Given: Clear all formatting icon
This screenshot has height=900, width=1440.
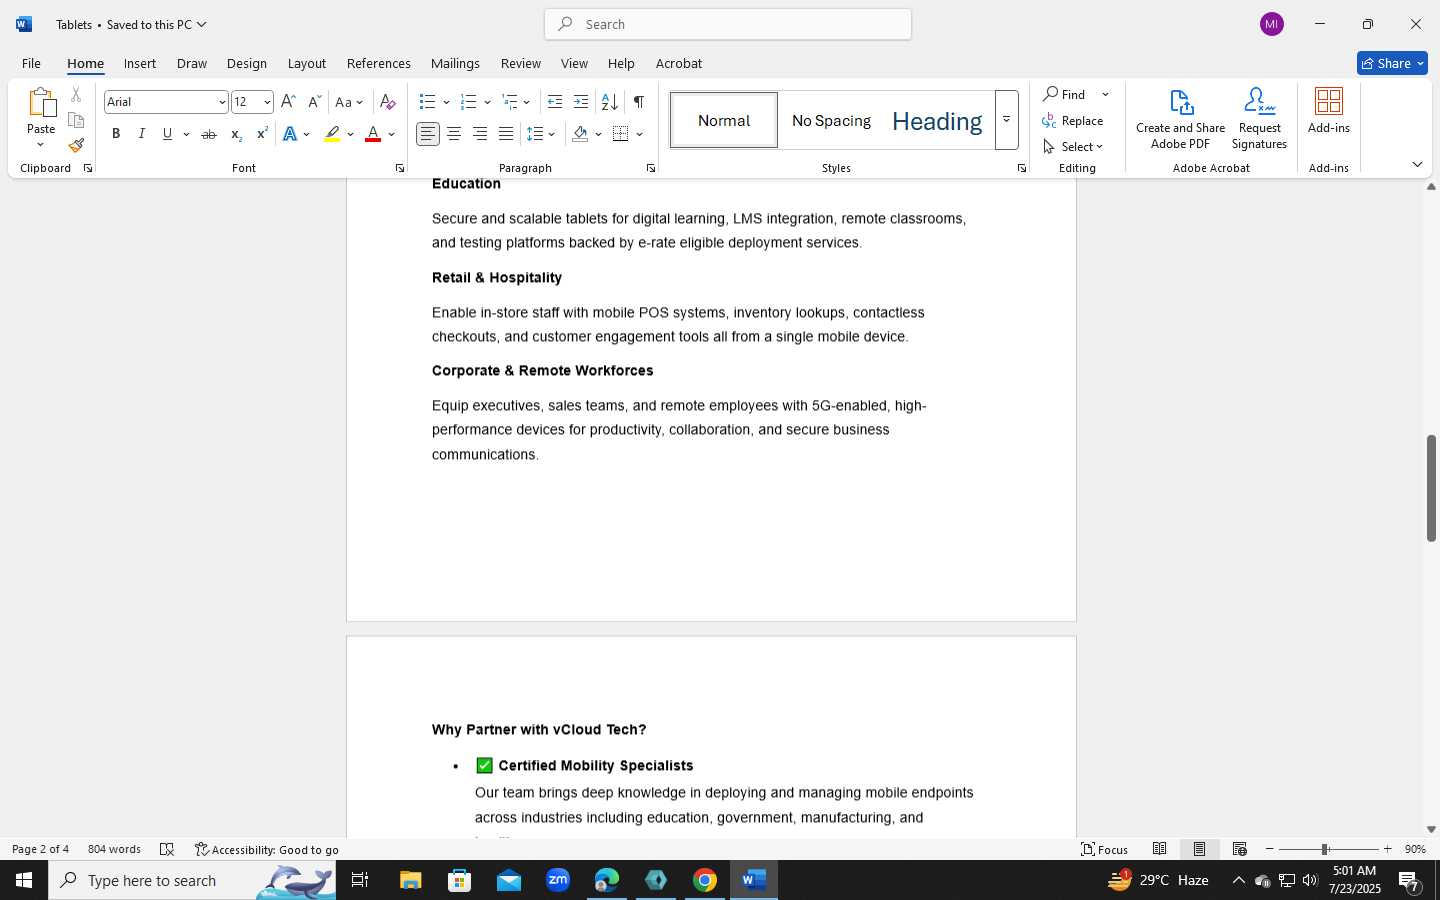Looking at the screenshot, I should click(388, 102).
